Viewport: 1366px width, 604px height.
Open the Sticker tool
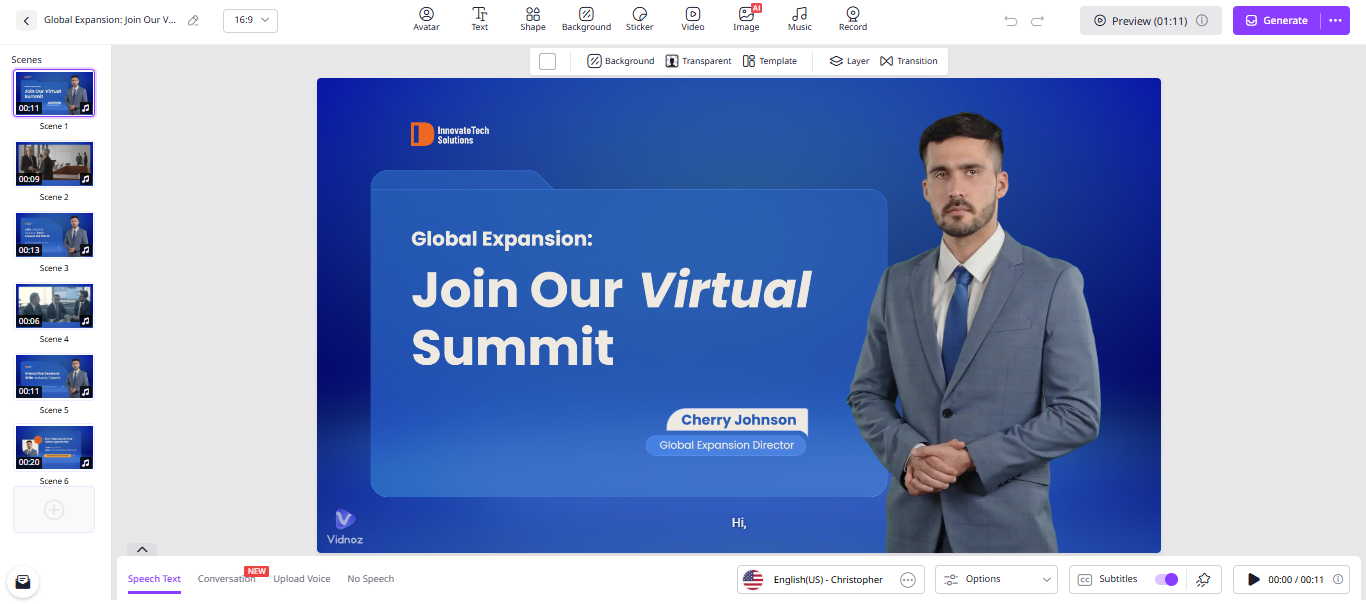pyautogui.click(x=640, y=19)
